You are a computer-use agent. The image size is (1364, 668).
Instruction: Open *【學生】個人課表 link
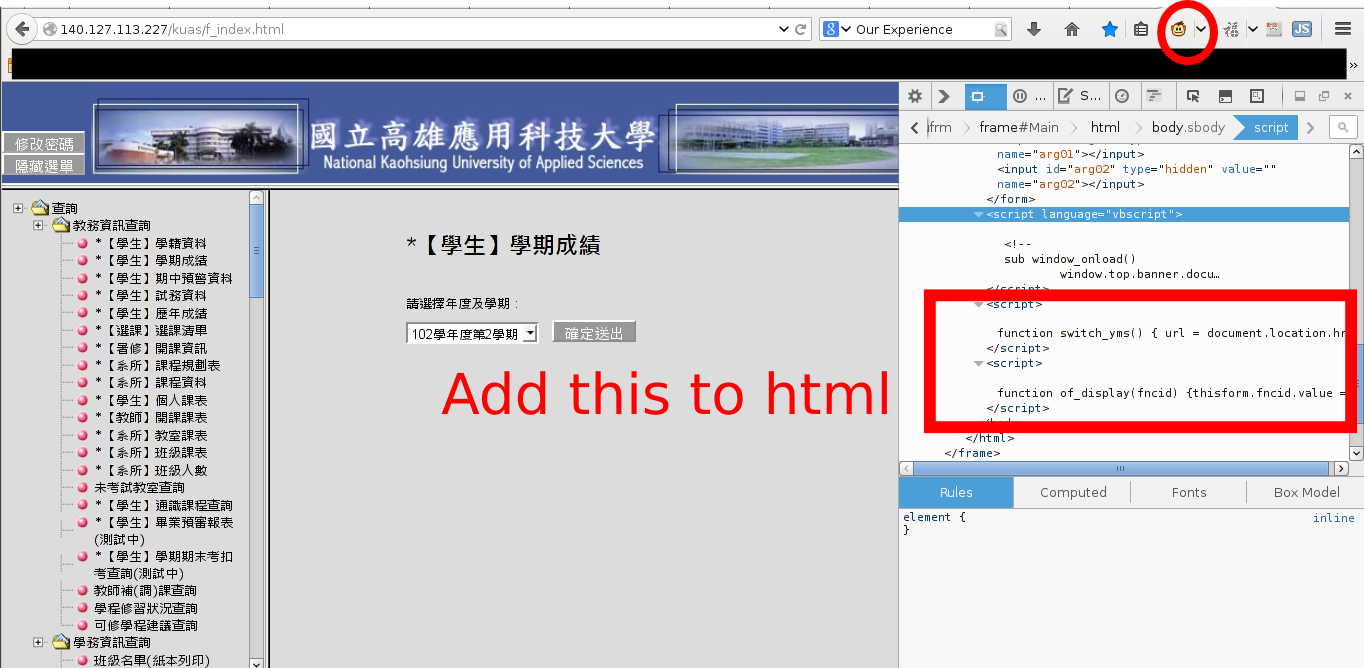[x=151, y=400]
